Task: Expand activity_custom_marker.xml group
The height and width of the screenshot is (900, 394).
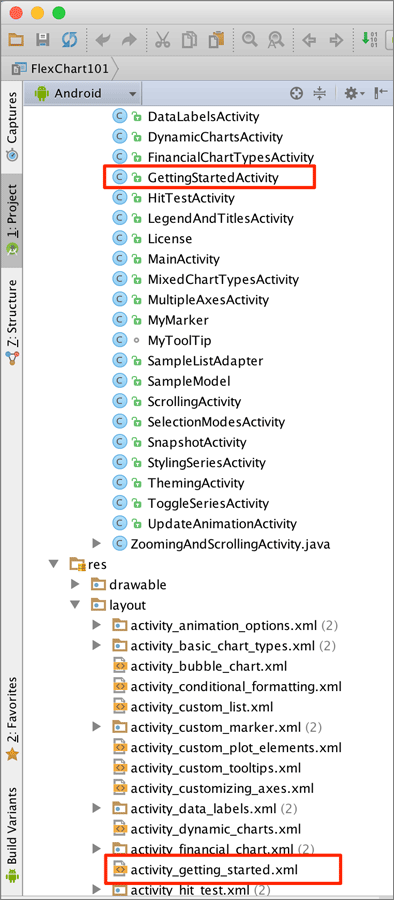Action: click(x=96, y=727)
